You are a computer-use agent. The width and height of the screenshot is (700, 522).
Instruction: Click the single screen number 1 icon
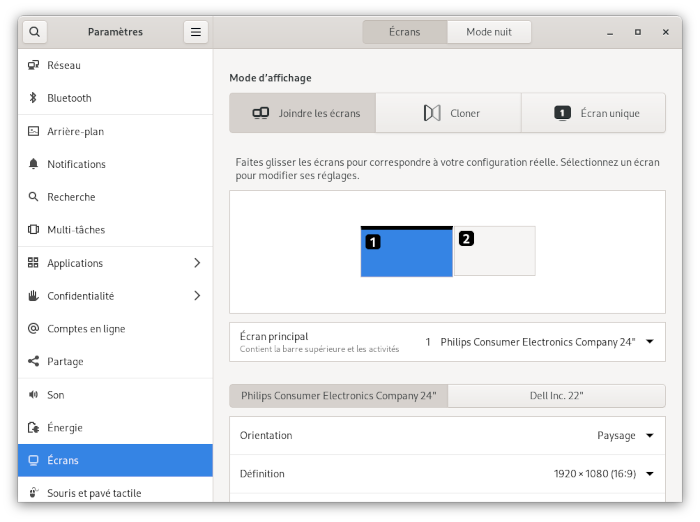tap(562, 113)
